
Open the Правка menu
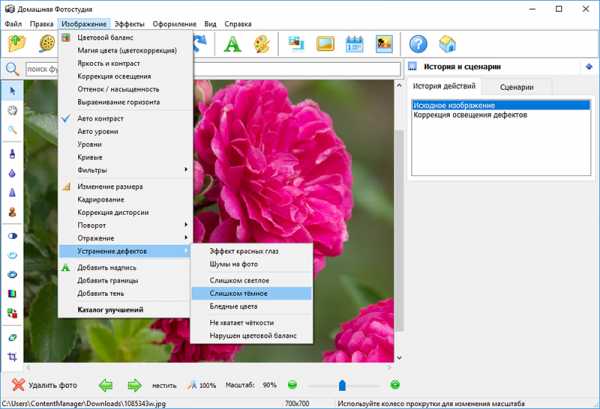click(41, 24)
